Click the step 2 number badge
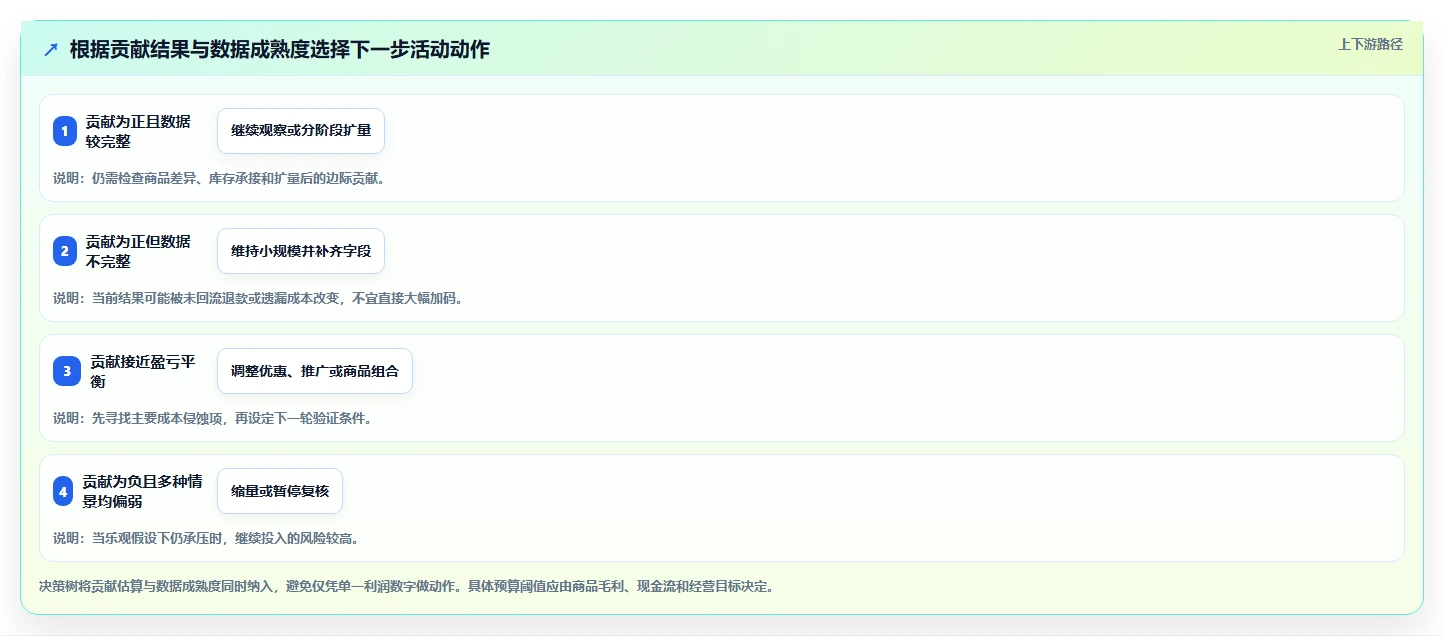 pyautogui.click(x=65, y=251)
